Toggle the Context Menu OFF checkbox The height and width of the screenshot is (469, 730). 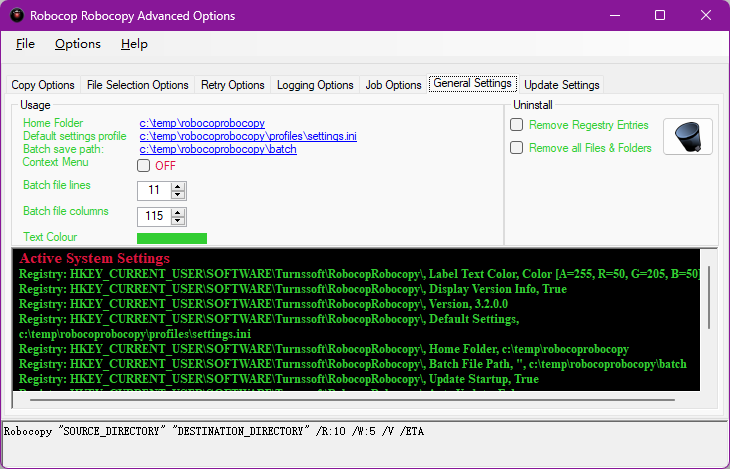click(x=144, y=166)
